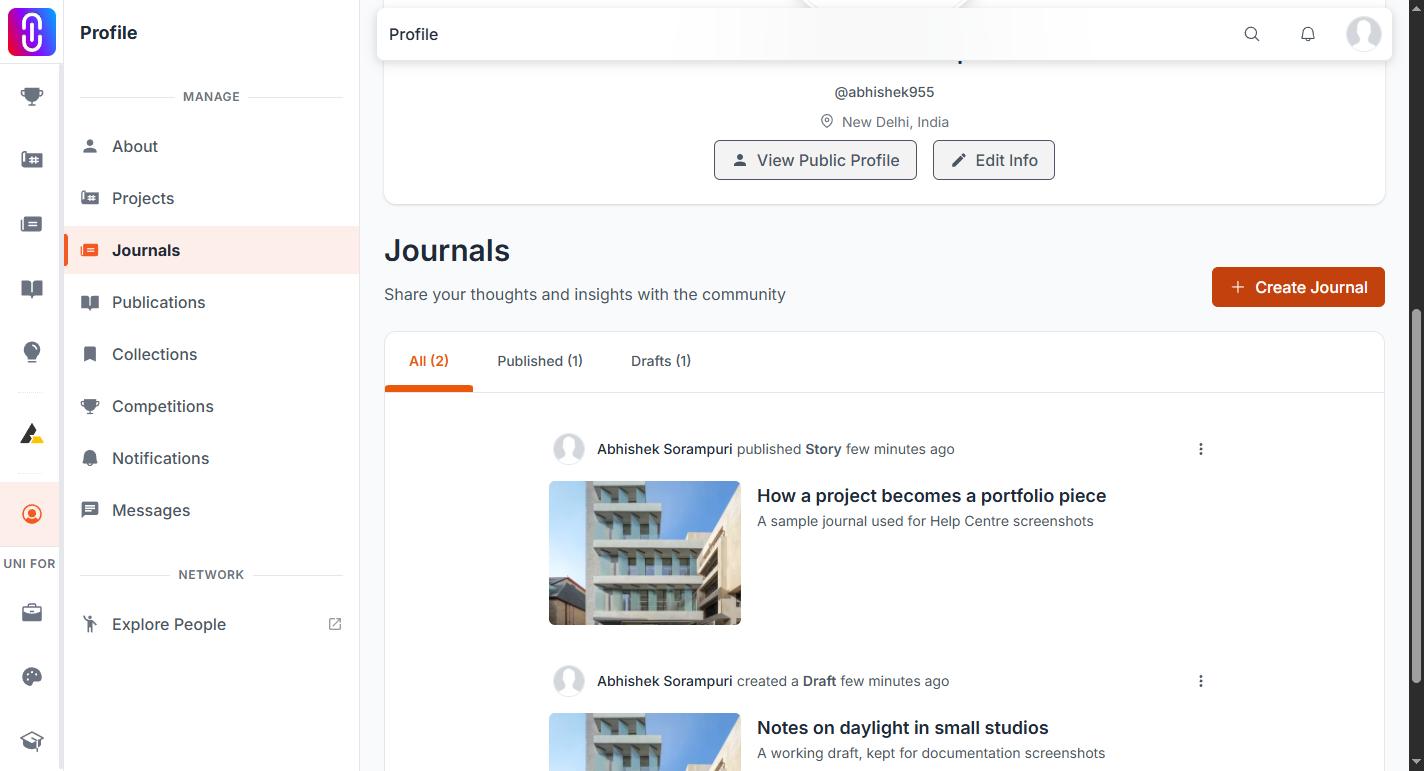Open Collections in the Manage menu
1424x771 pixels.
click(x=211, y=354)
